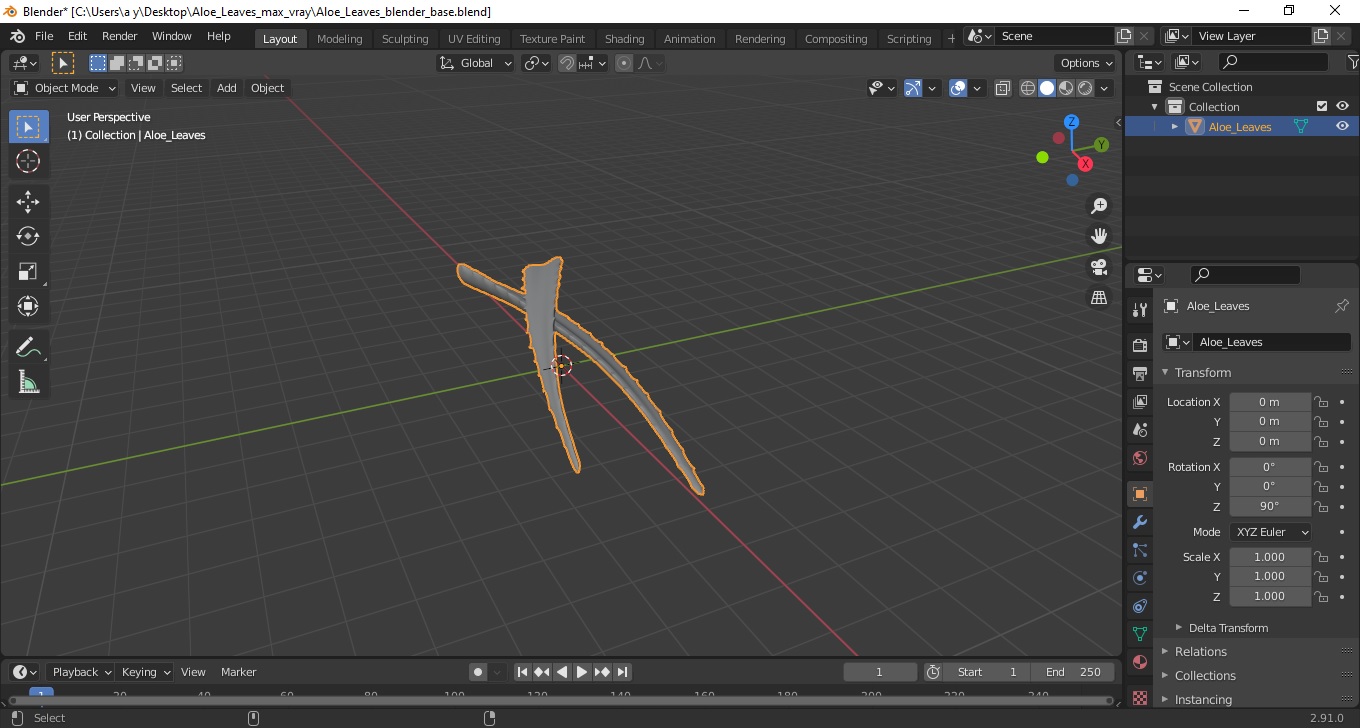Click the zoom view magnifier icon
Viewport: 1360px width, 728px height.
tap(1099, 206)
